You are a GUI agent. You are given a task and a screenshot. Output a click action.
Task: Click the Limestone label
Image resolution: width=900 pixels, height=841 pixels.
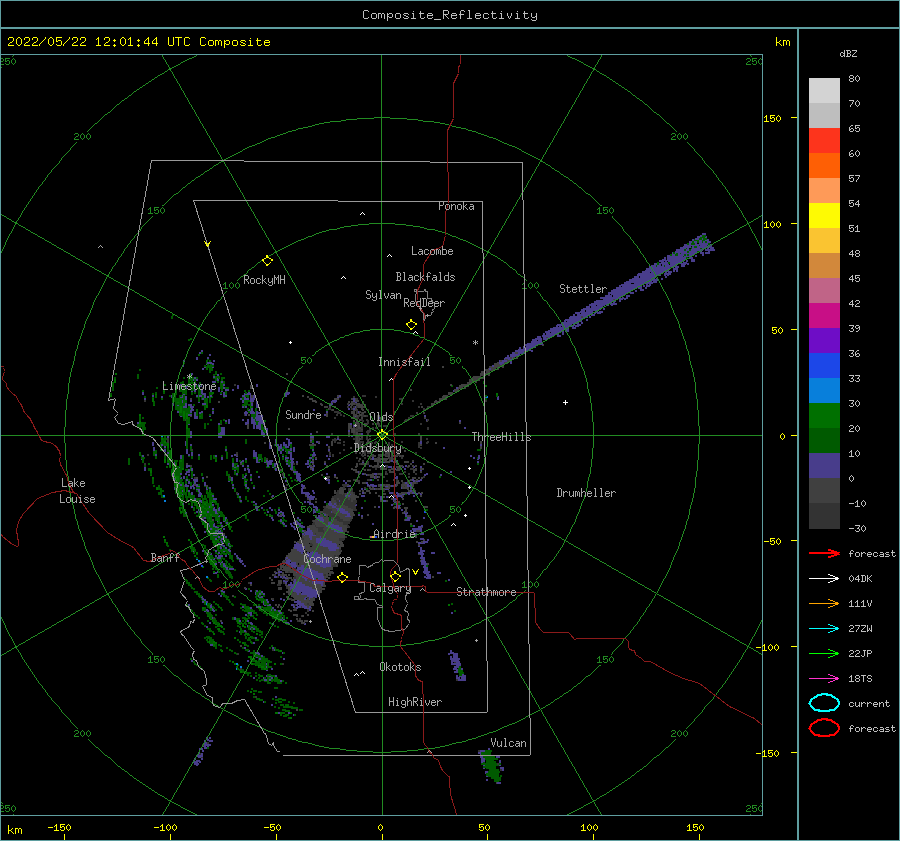coord(189,386)
